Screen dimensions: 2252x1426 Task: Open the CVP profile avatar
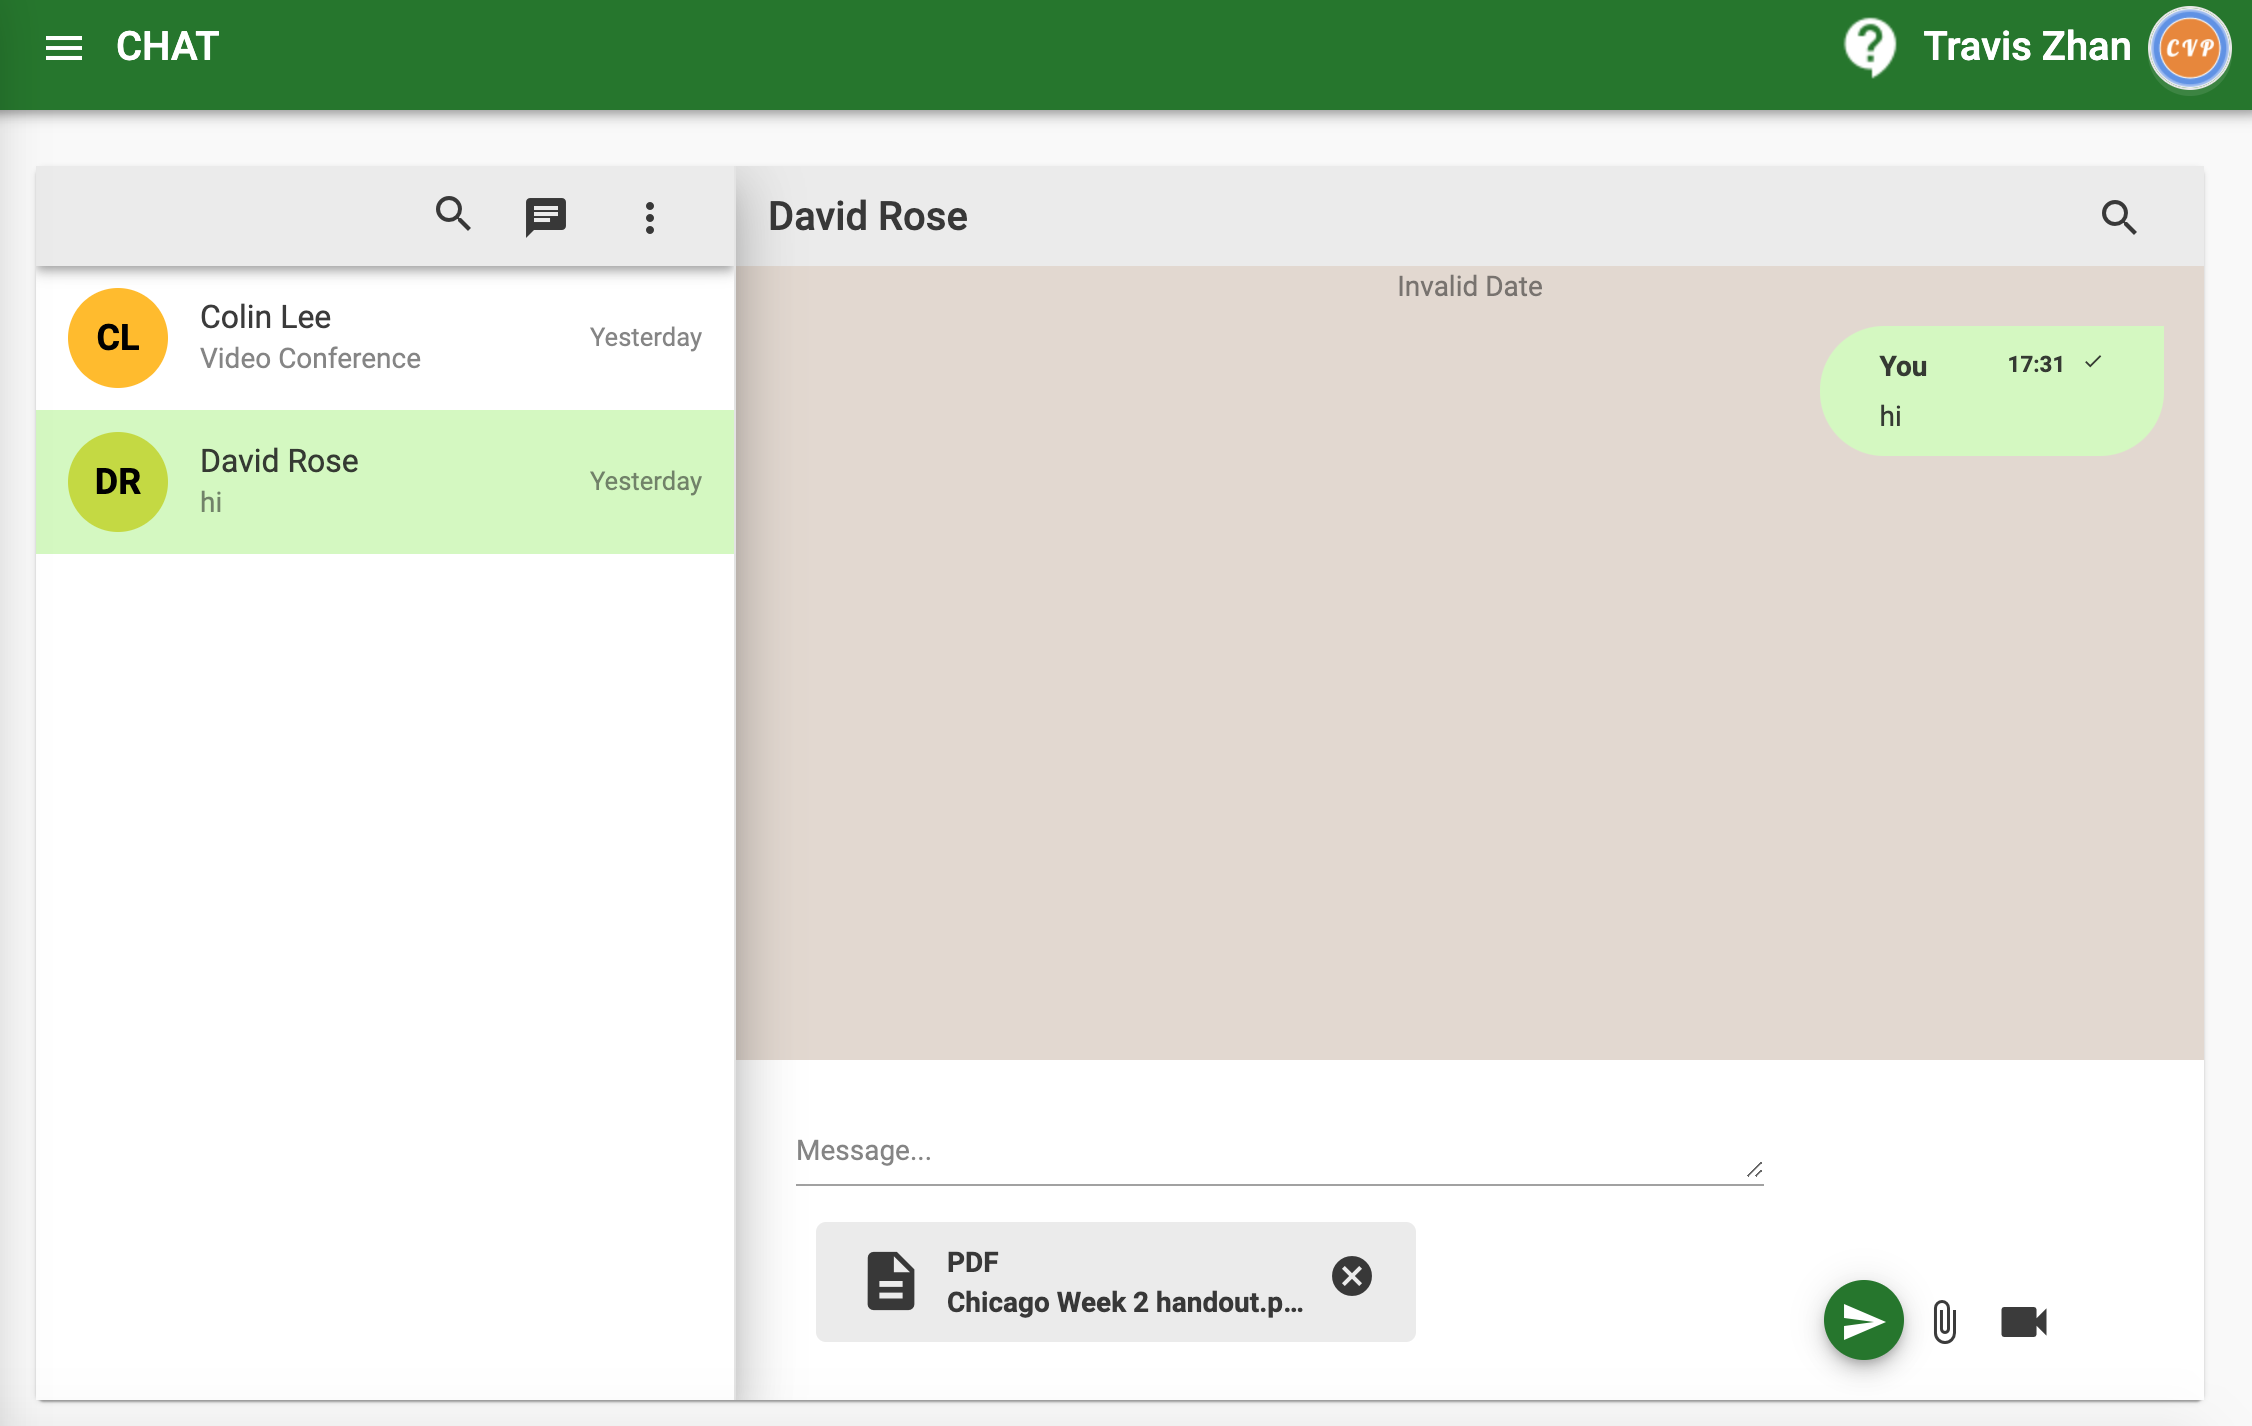pyautogui.click(x=2189, y=48)
